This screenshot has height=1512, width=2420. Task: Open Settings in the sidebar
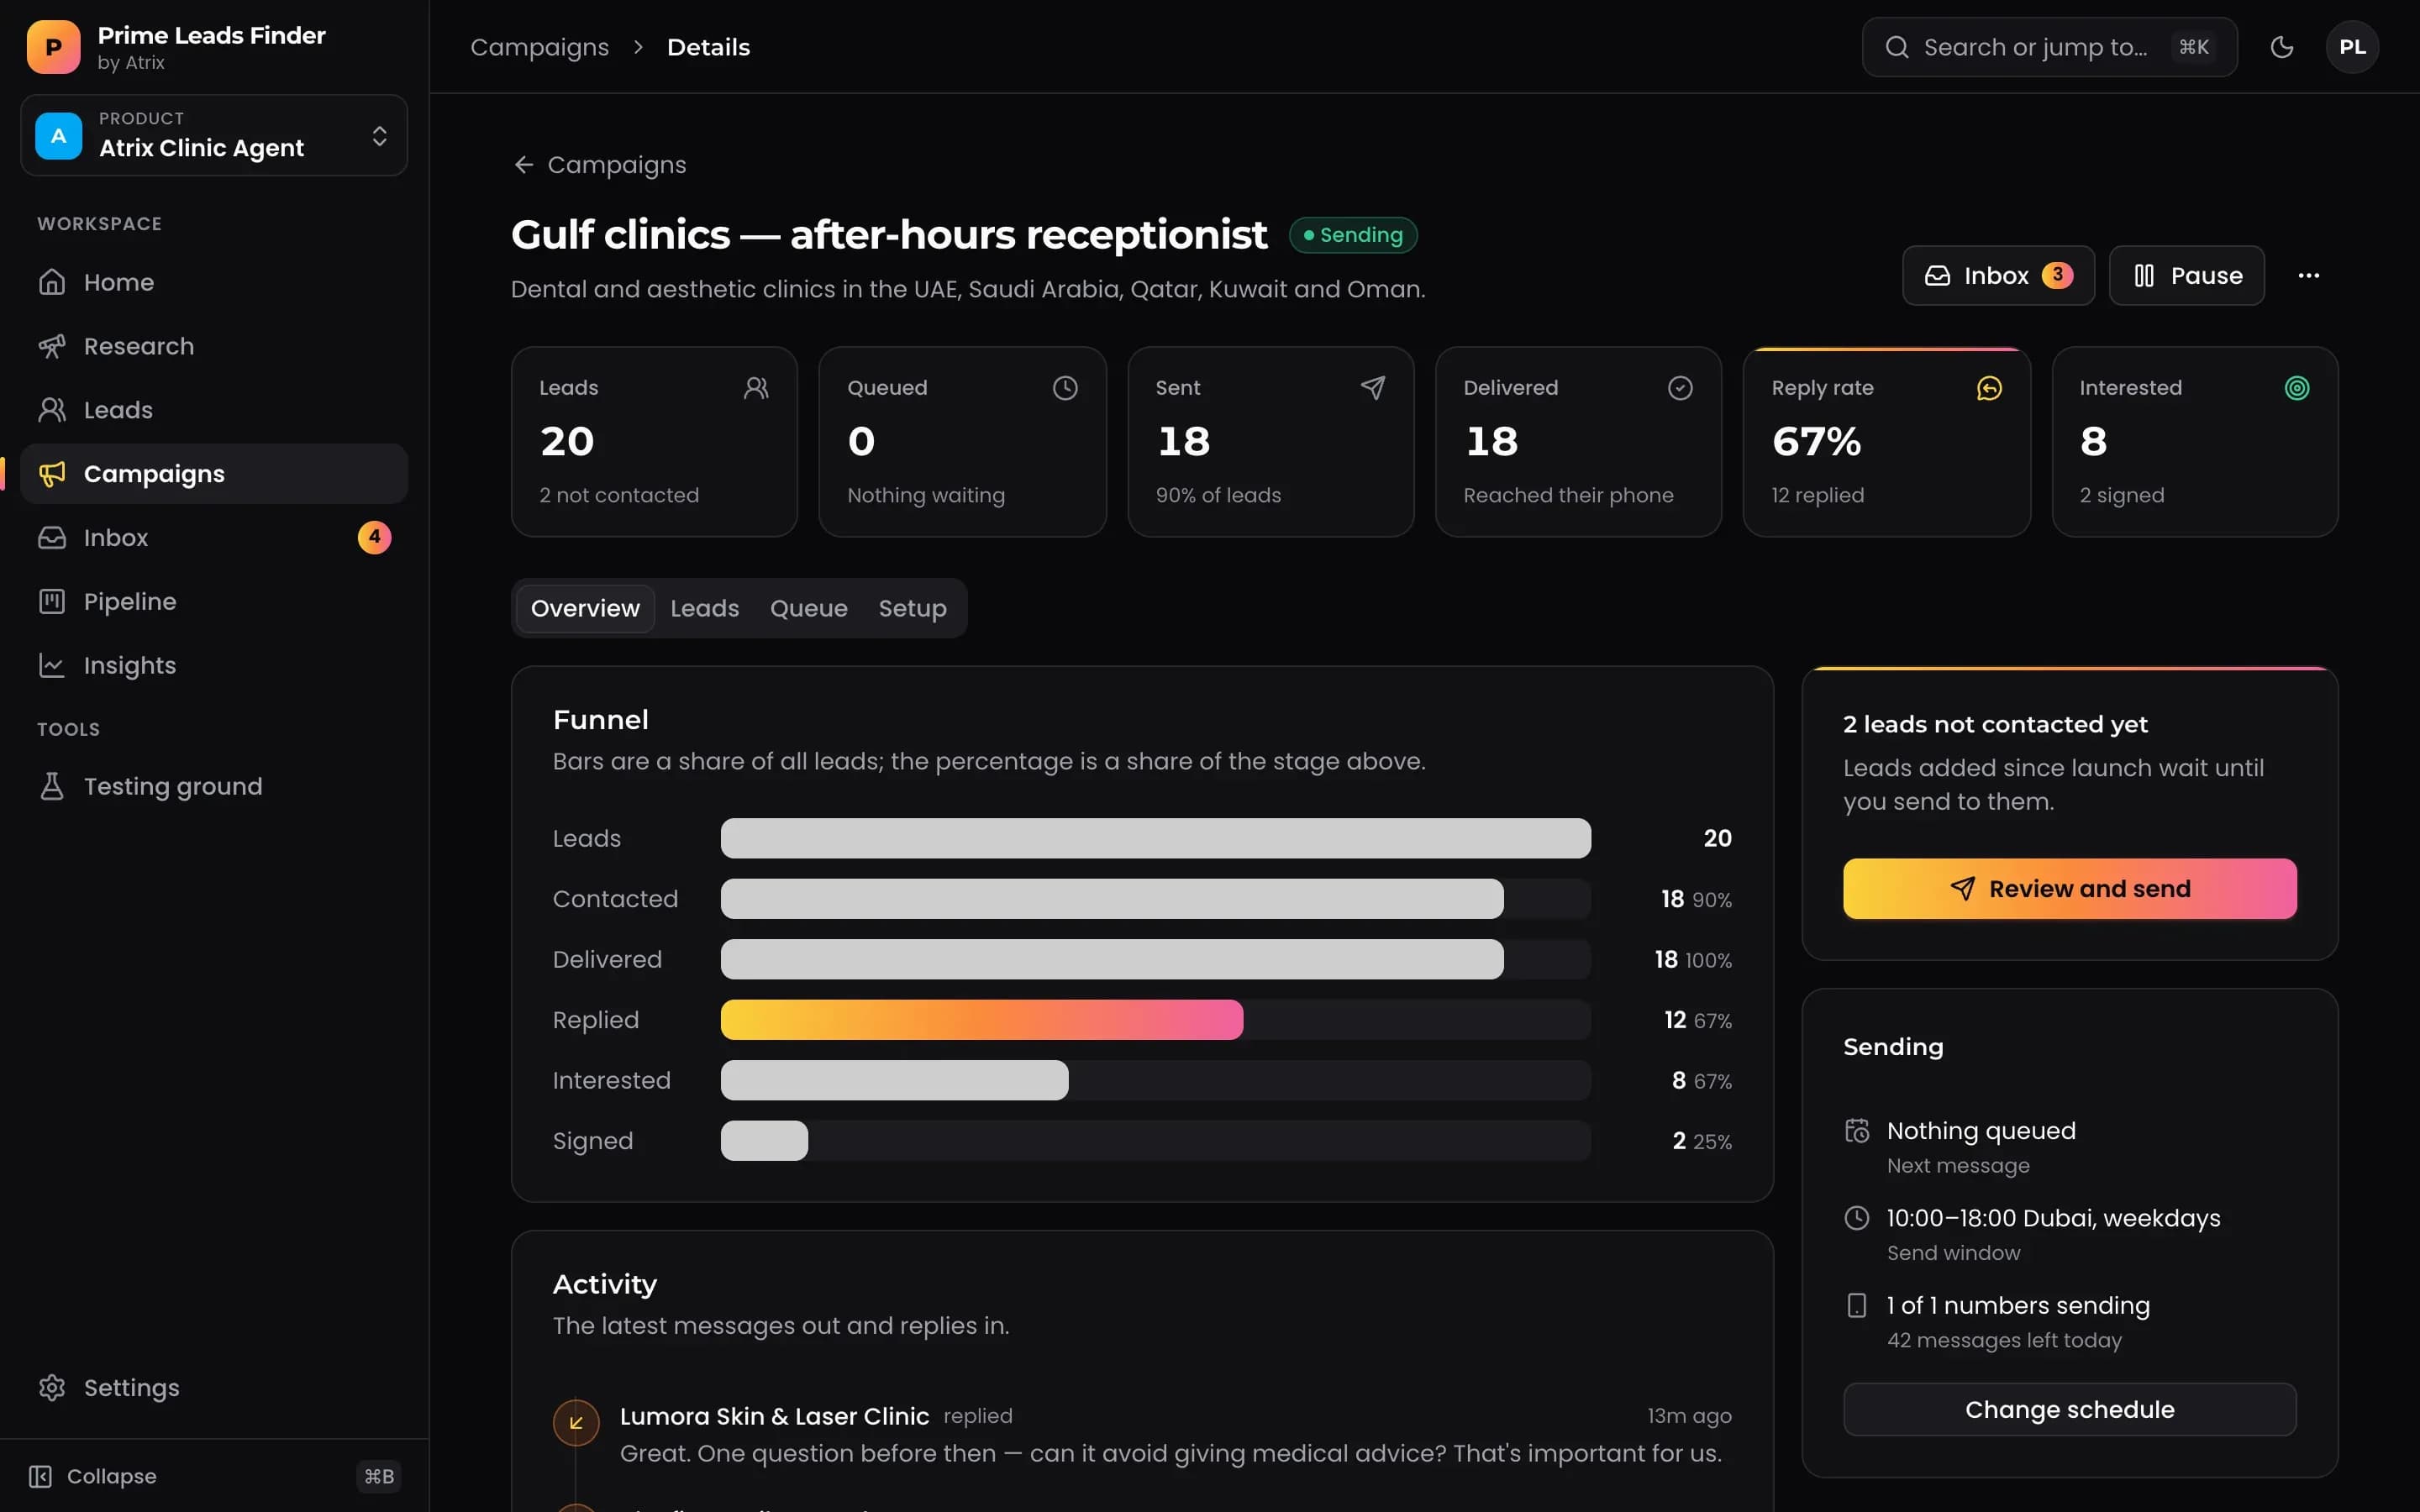[x=214, y=1388]
